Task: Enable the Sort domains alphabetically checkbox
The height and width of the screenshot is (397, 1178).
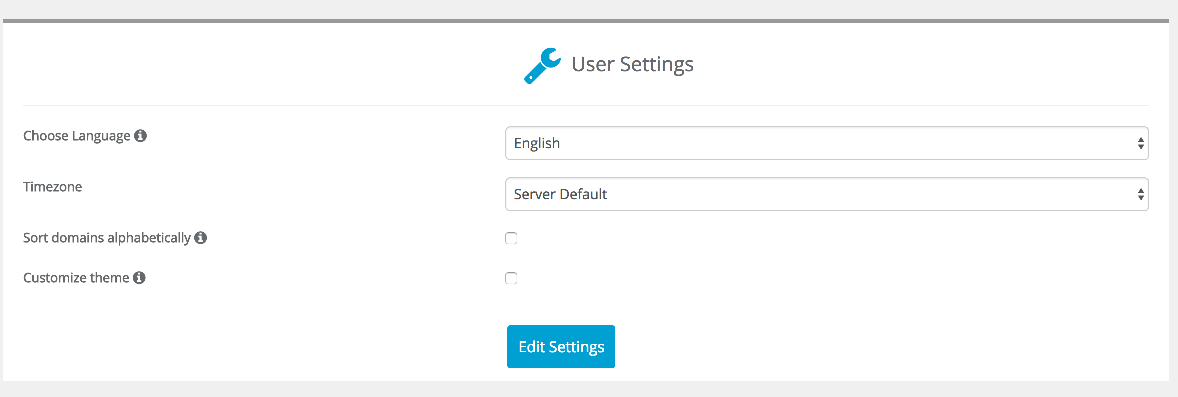Action: pos(511,238)
